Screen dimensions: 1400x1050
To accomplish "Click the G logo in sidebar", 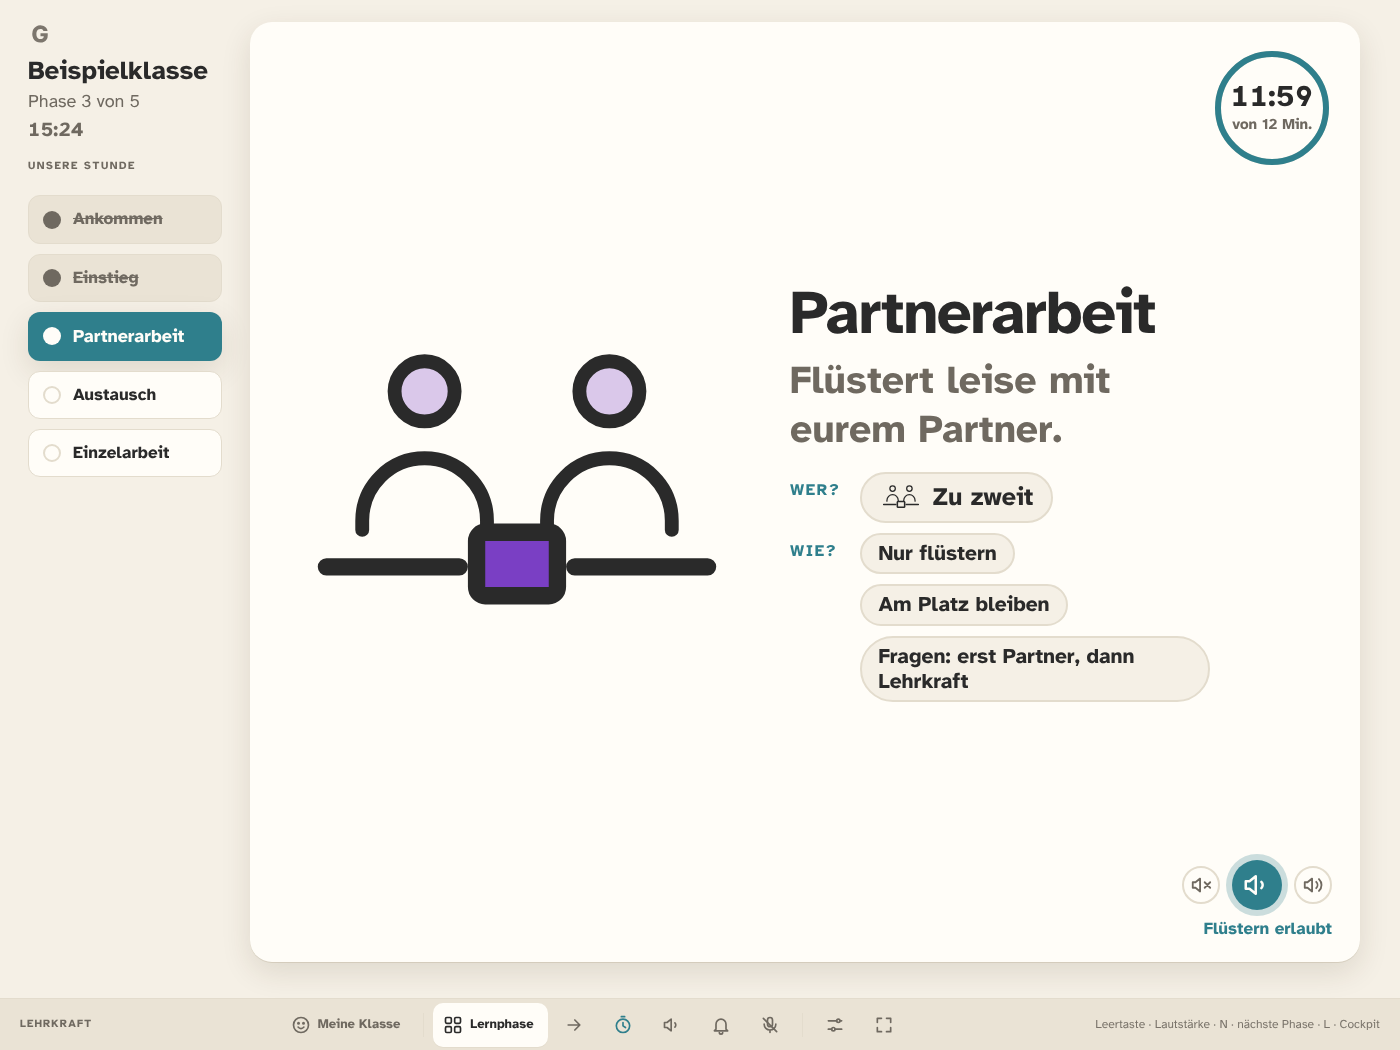I will pos(40,34).
